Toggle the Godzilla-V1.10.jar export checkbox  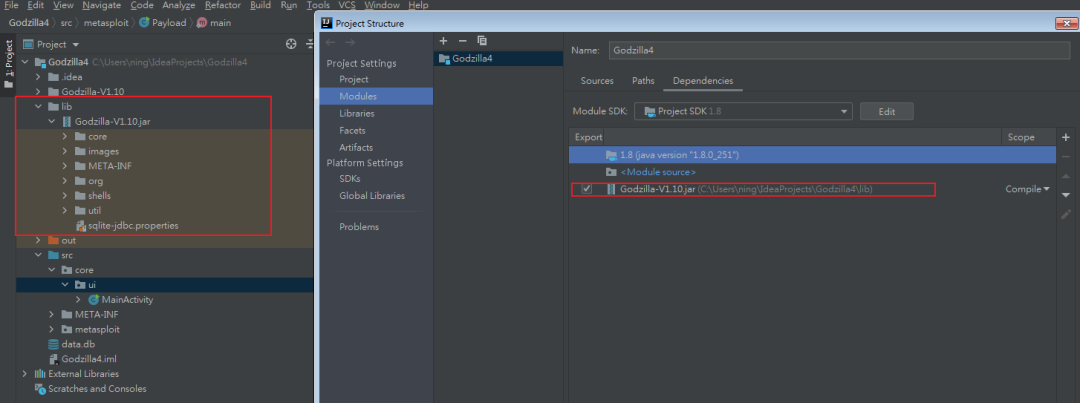click(587, 189)
